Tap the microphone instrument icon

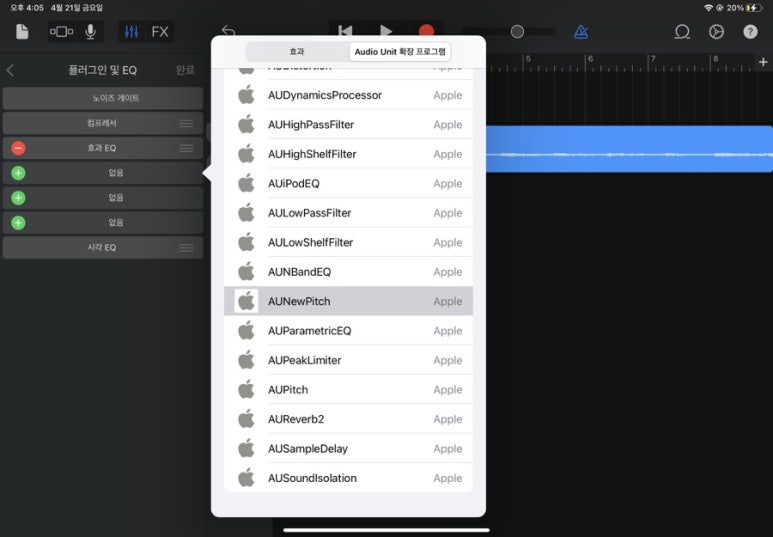point(90,32)
